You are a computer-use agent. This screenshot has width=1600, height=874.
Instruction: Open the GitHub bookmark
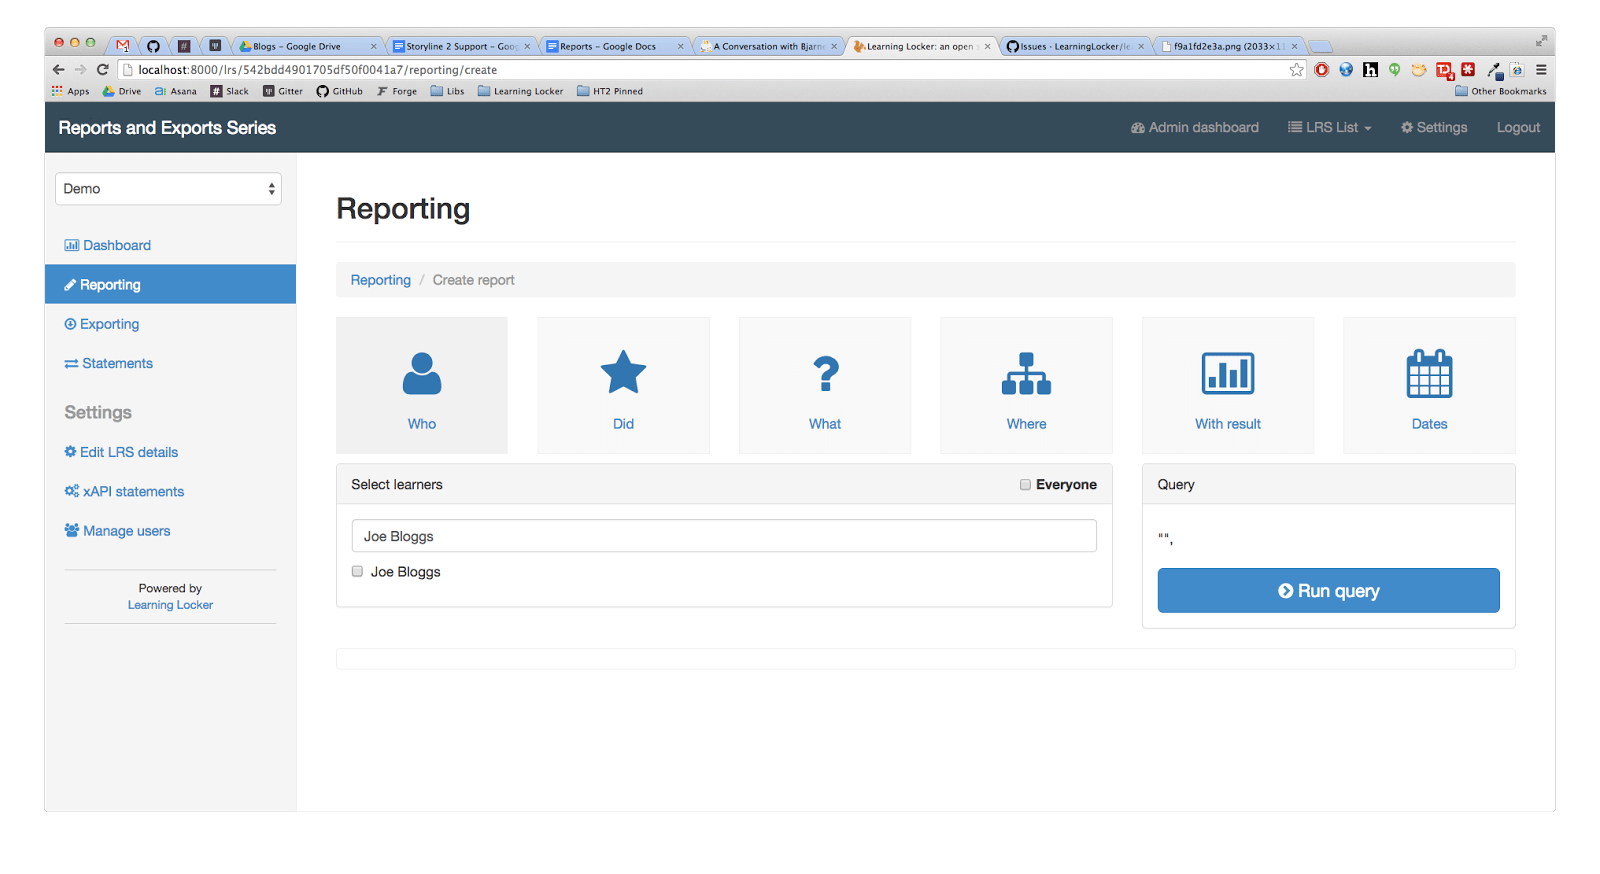click(x=340, y=91)
